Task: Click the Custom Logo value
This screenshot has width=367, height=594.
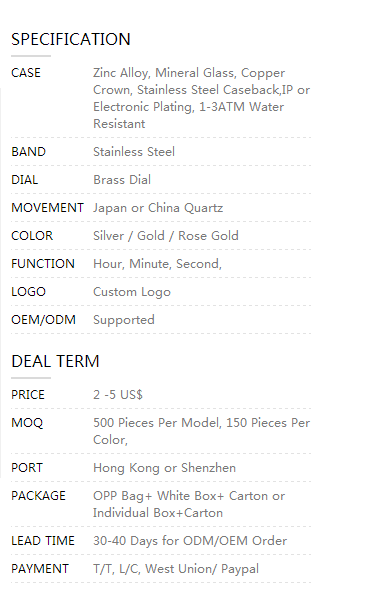Action: [x=132, y=292]
